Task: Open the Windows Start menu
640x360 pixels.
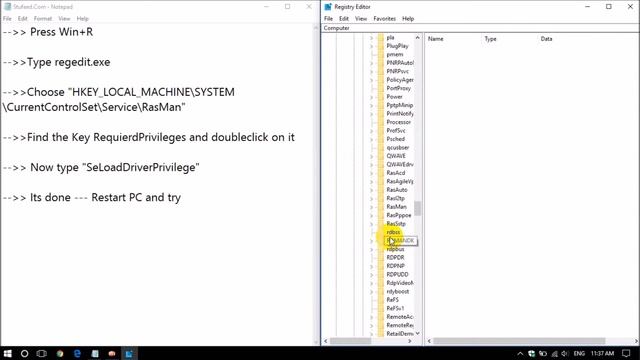Action: point(7,353)
